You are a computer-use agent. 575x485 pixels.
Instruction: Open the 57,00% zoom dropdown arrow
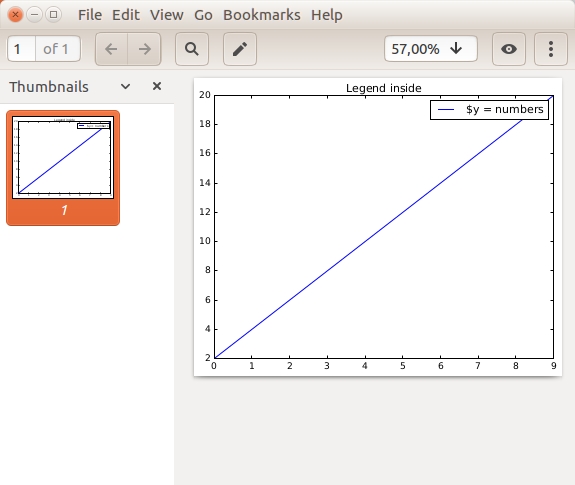pos(456,48)
